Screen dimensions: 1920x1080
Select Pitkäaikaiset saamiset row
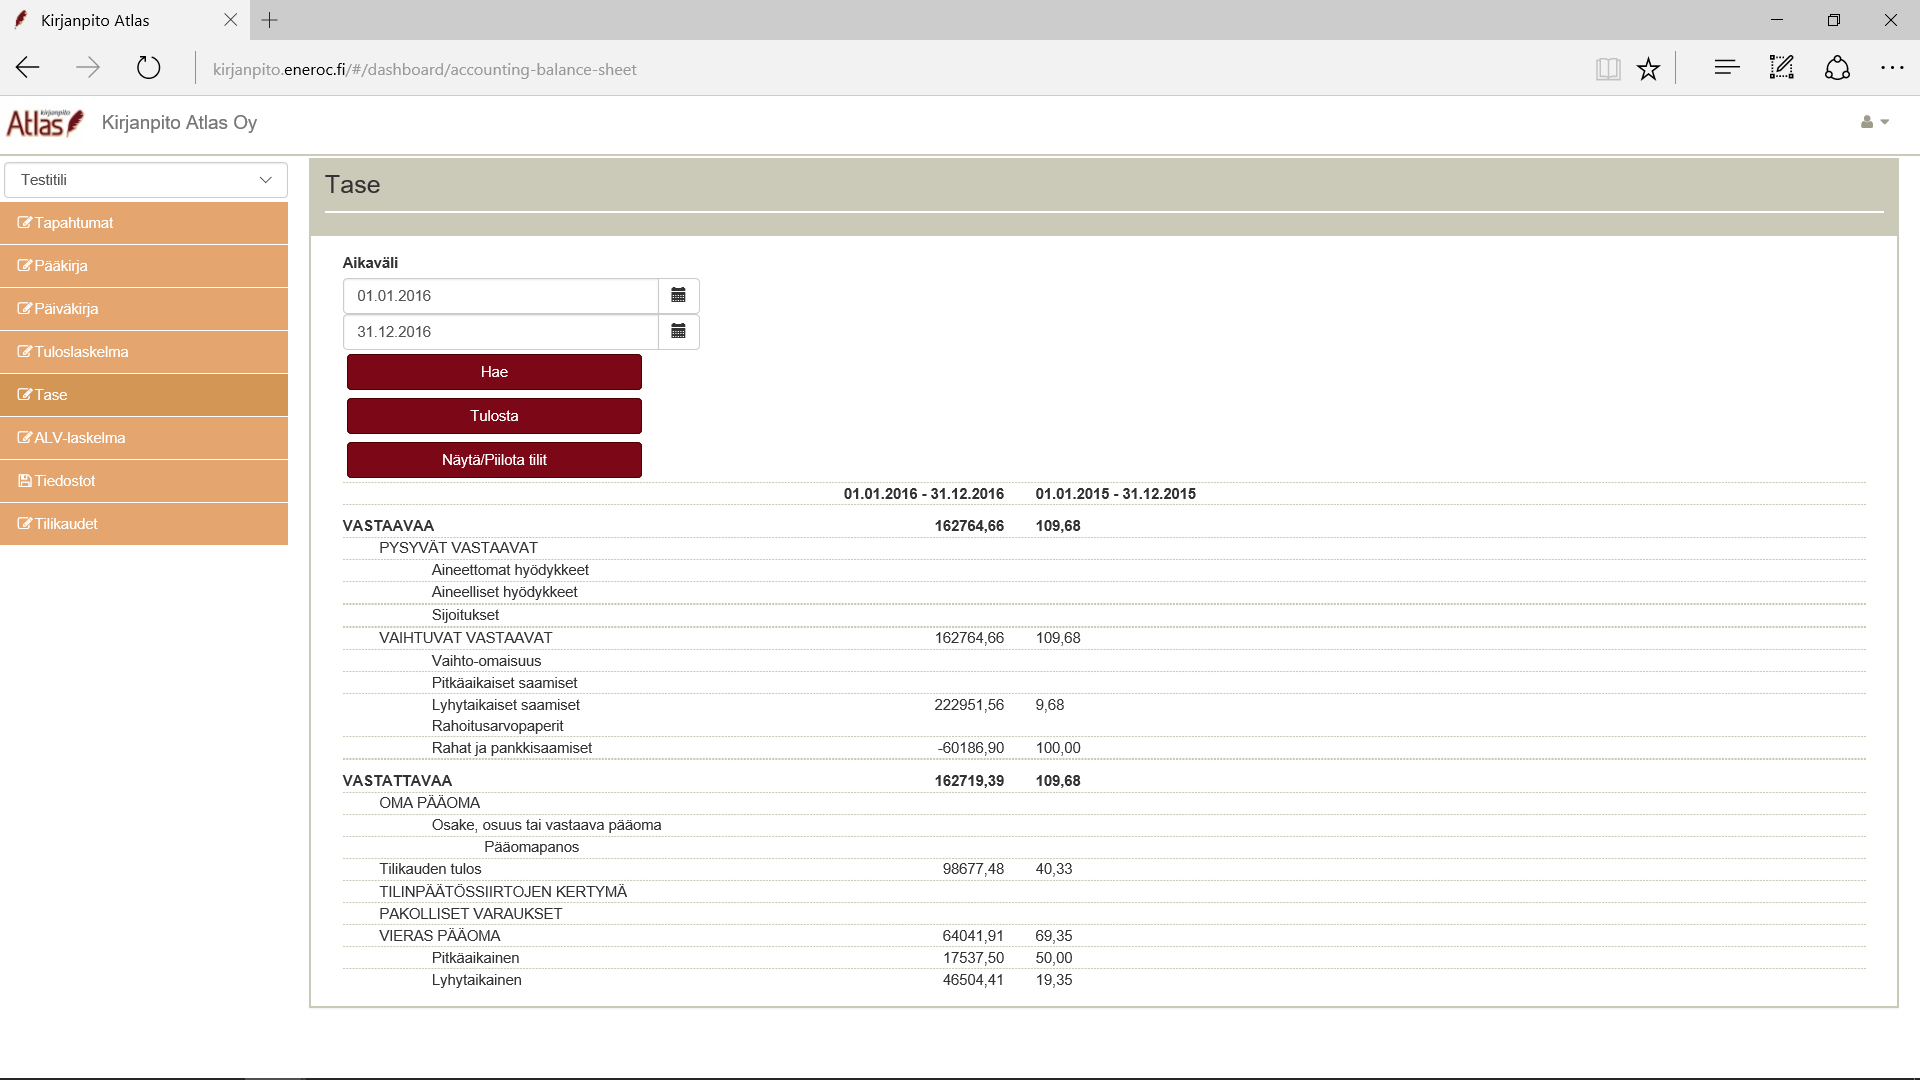click(1104, 683)
